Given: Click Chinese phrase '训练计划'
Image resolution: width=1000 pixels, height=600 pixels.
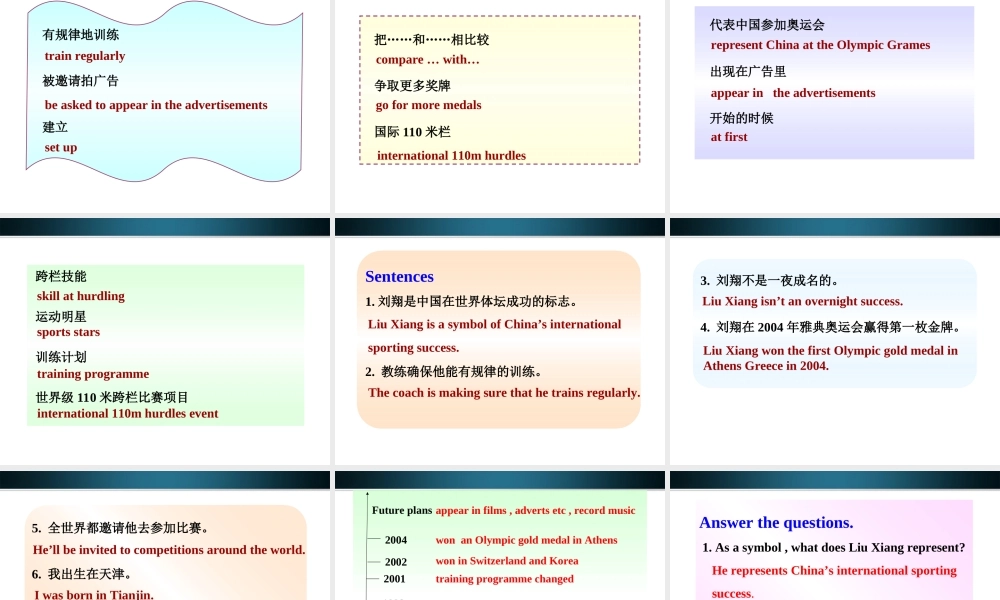Looking at the screenshot, I should pos(61,357).
